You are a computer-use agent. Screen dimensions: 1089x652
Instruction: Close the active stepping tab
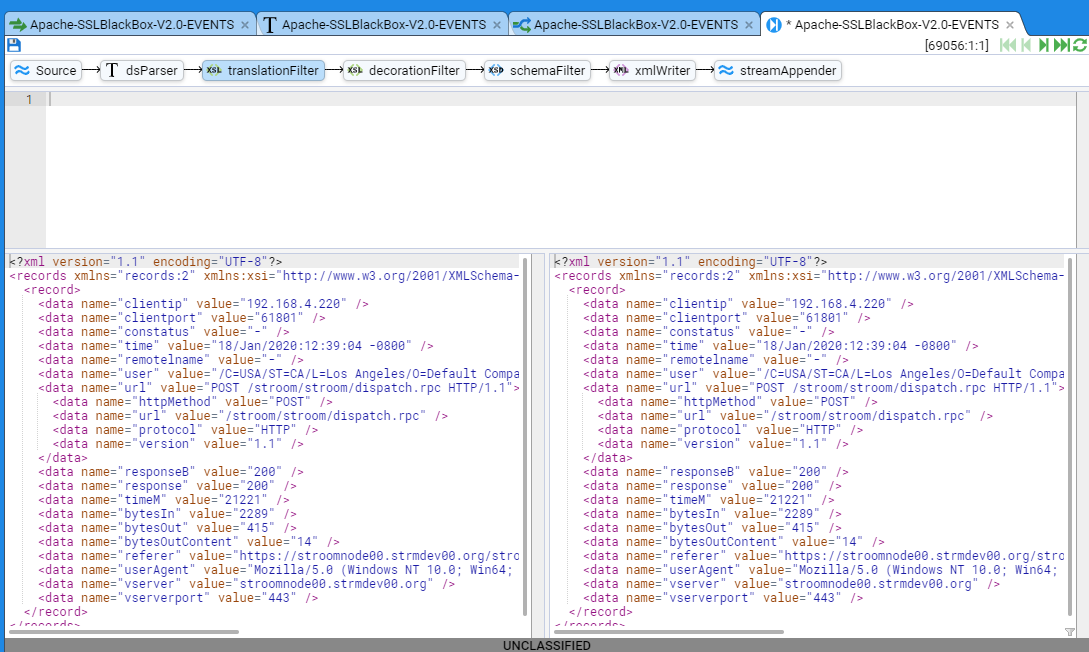1010,25
